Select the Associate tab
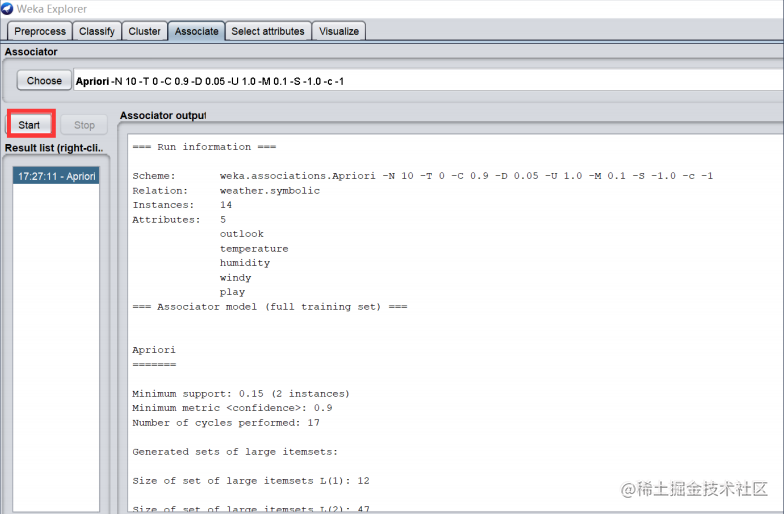 [196, 31]
